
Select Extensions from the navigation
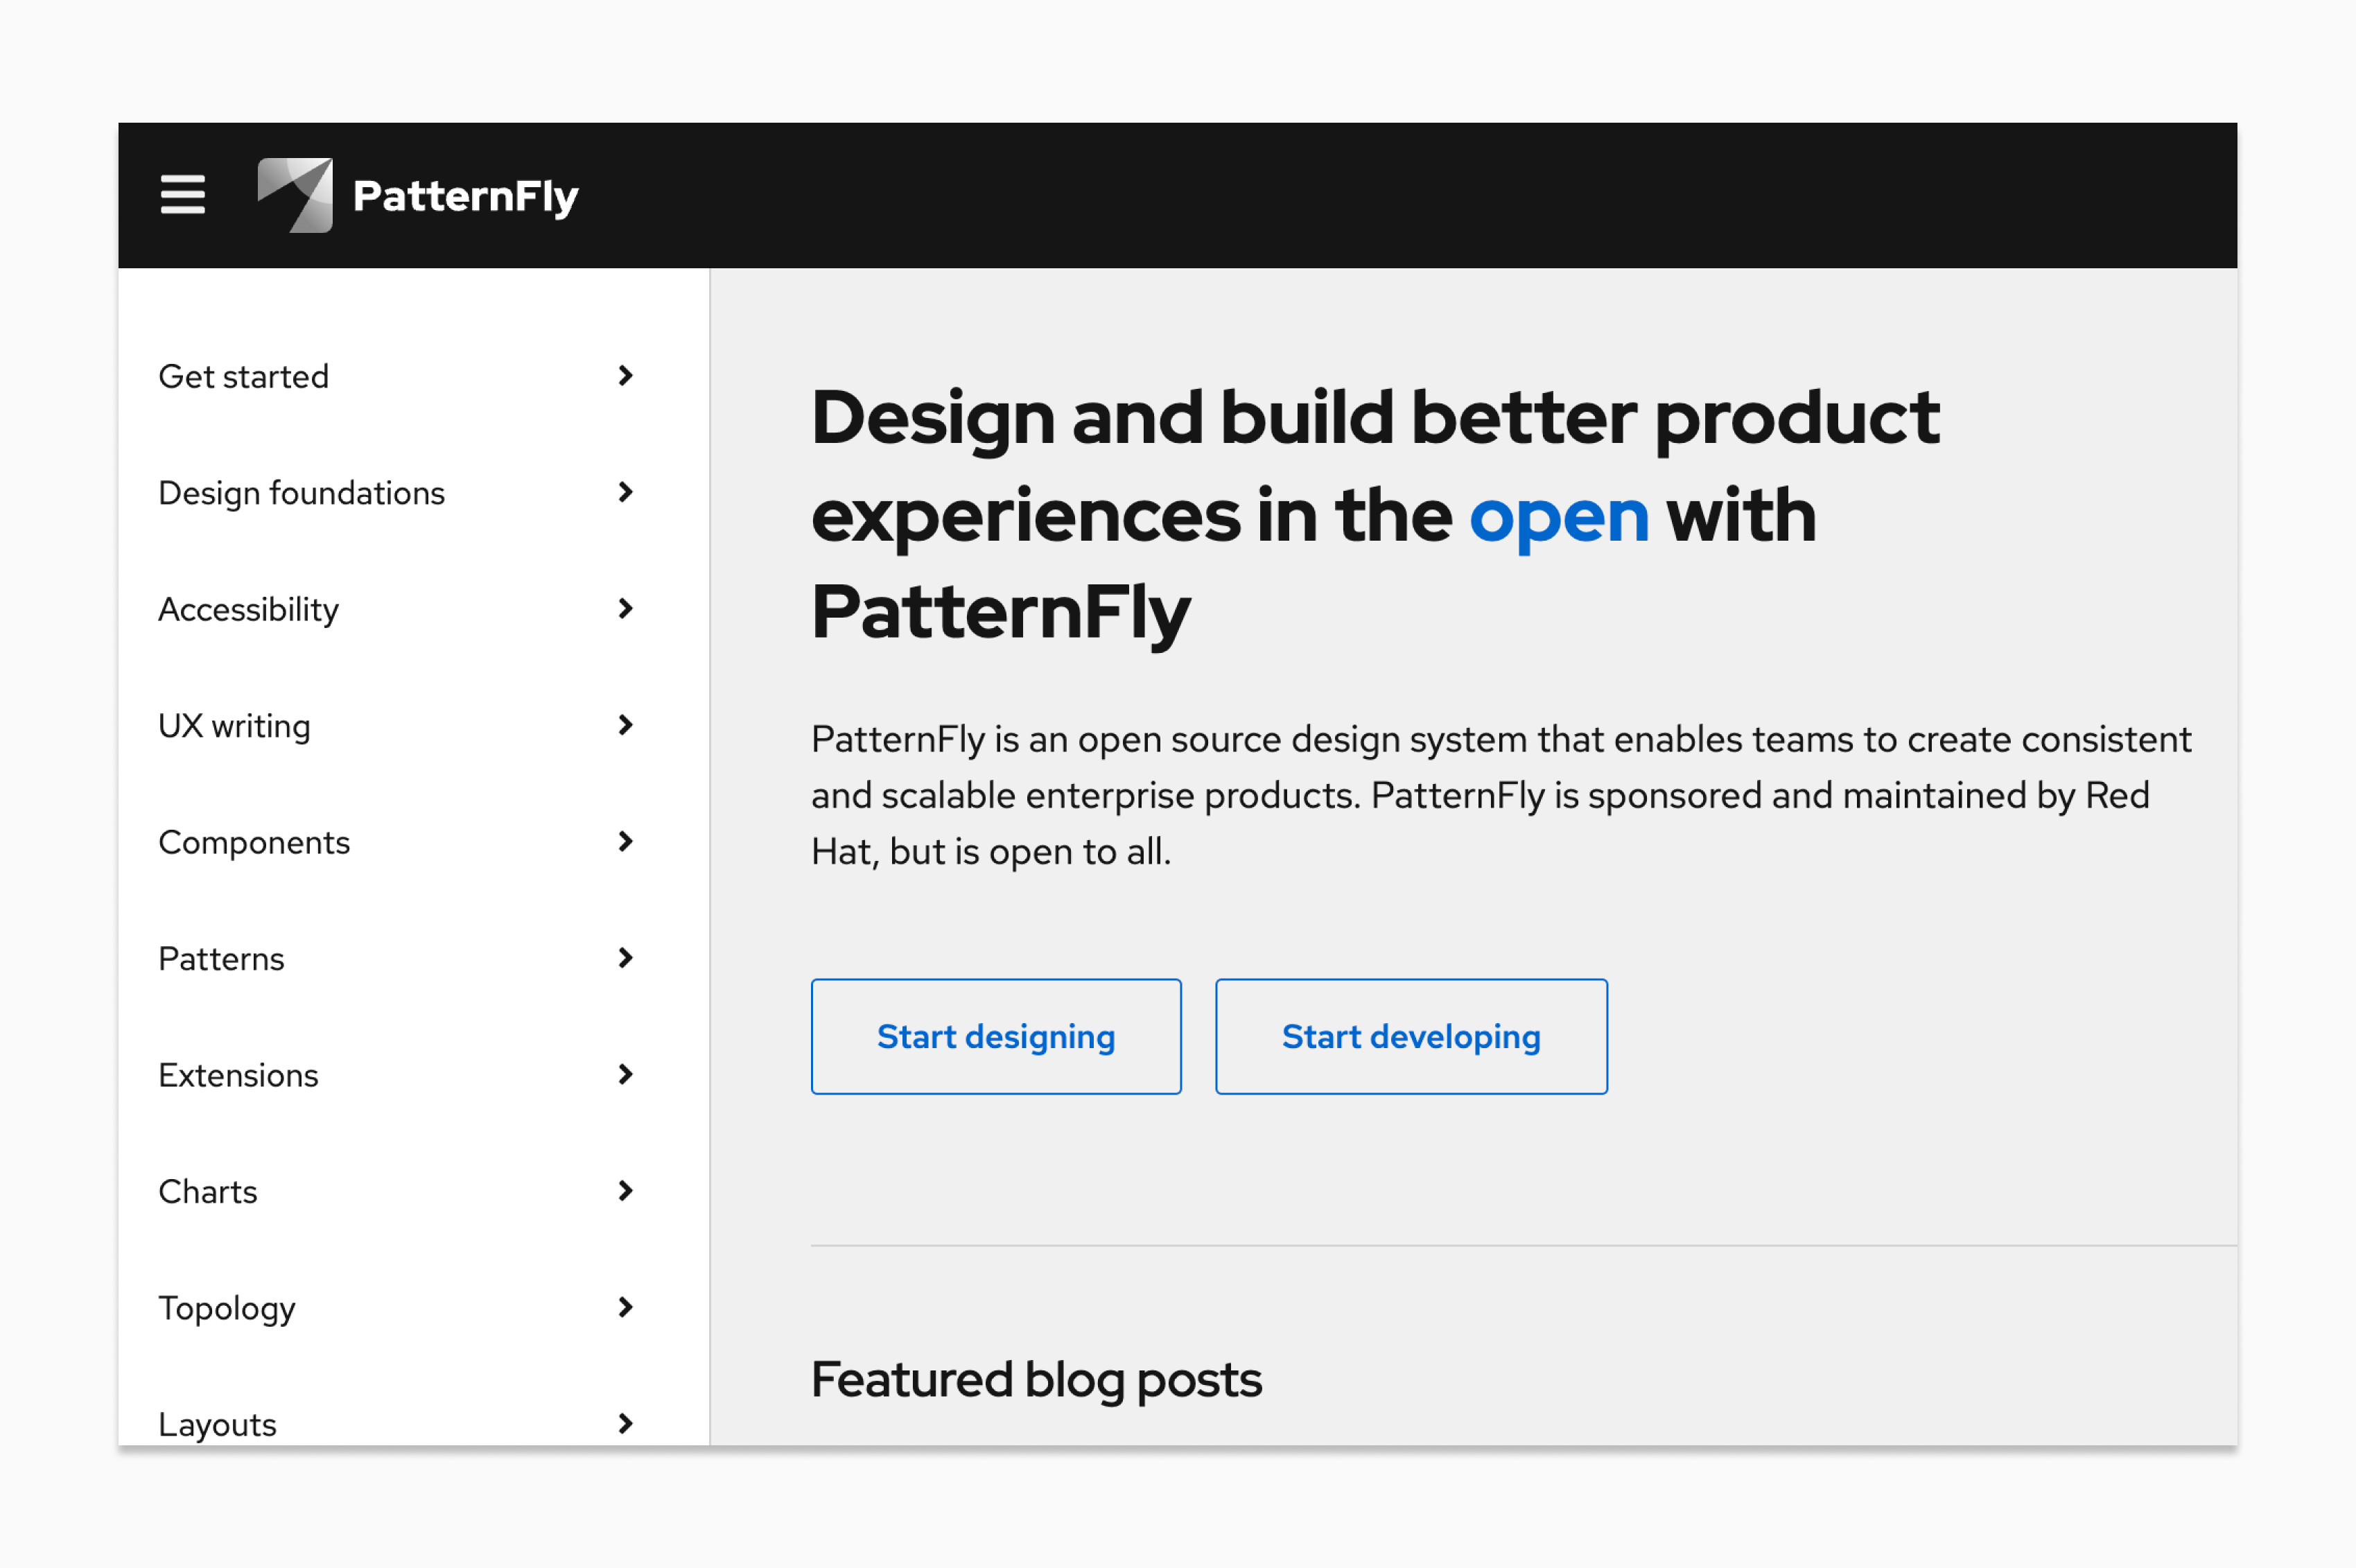coord(238,1075)
